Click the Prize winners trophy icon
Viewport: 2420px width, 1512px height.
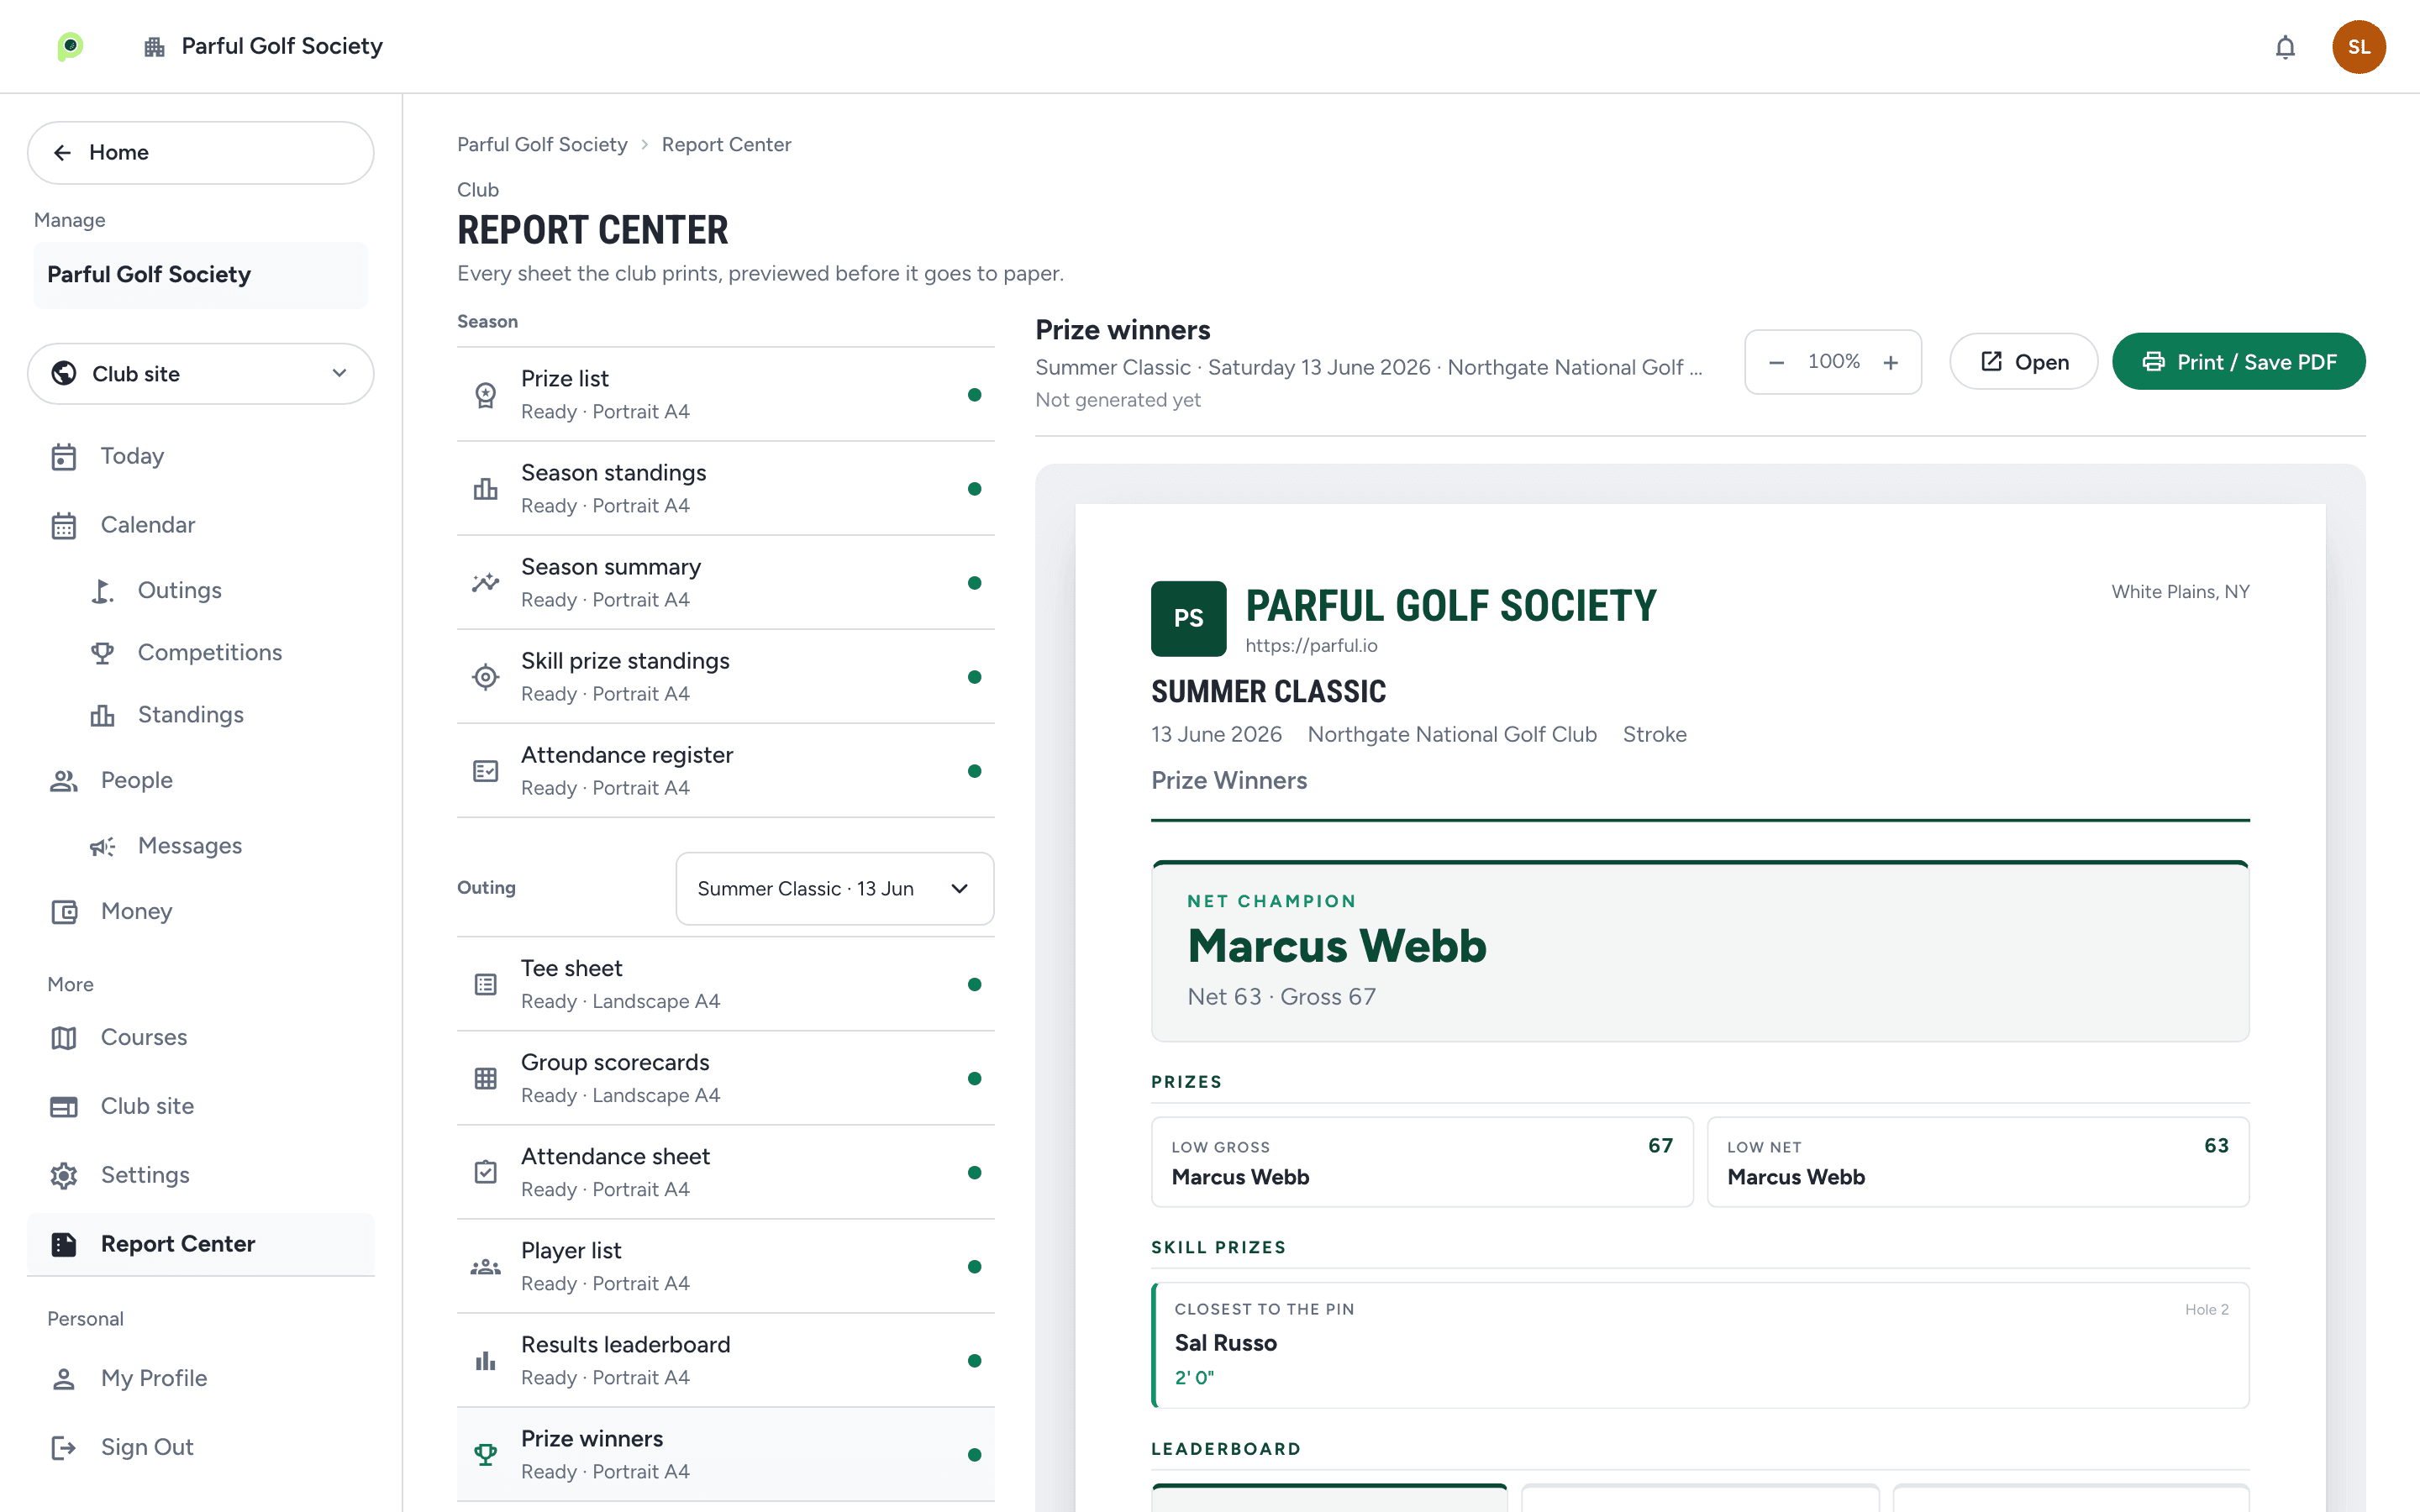pos(485,1455)
